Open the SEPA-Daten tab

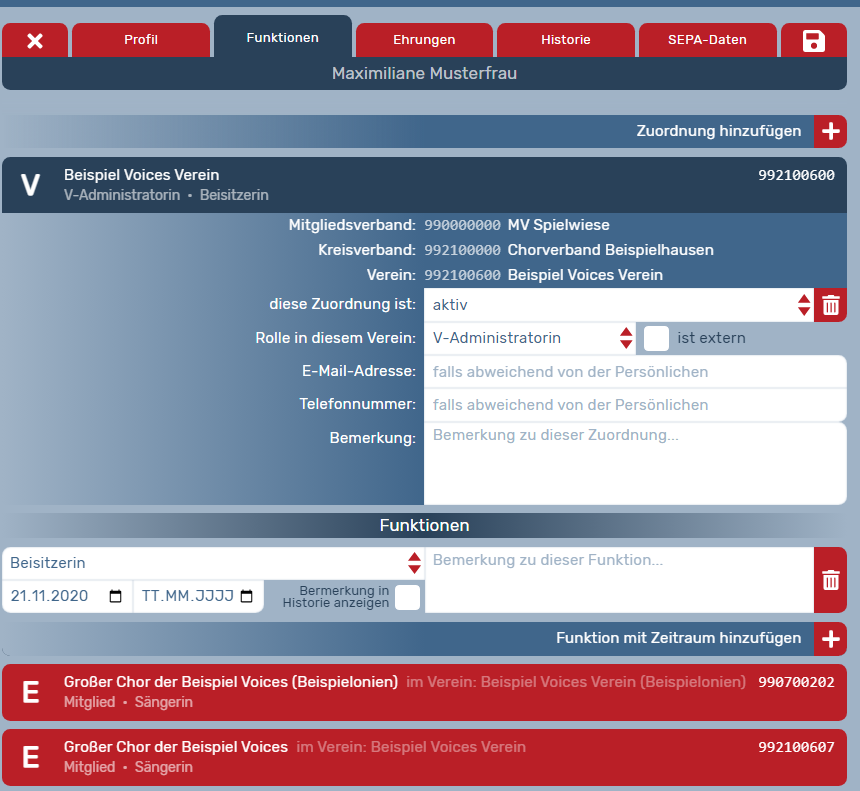pyautogui.click(x=707, y=40)
